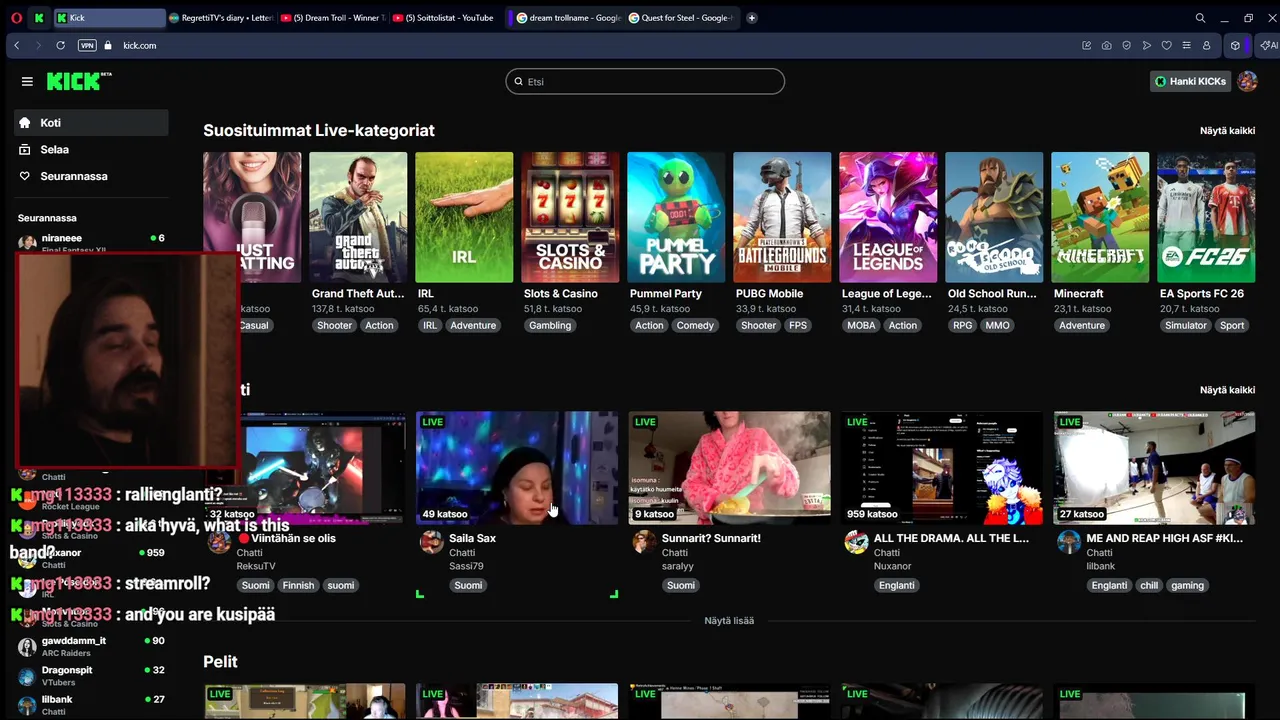Screen dimensions: 1280x720
Task: Select Shooter tag under Grand Theft Auto
Action: pos(334,326)
